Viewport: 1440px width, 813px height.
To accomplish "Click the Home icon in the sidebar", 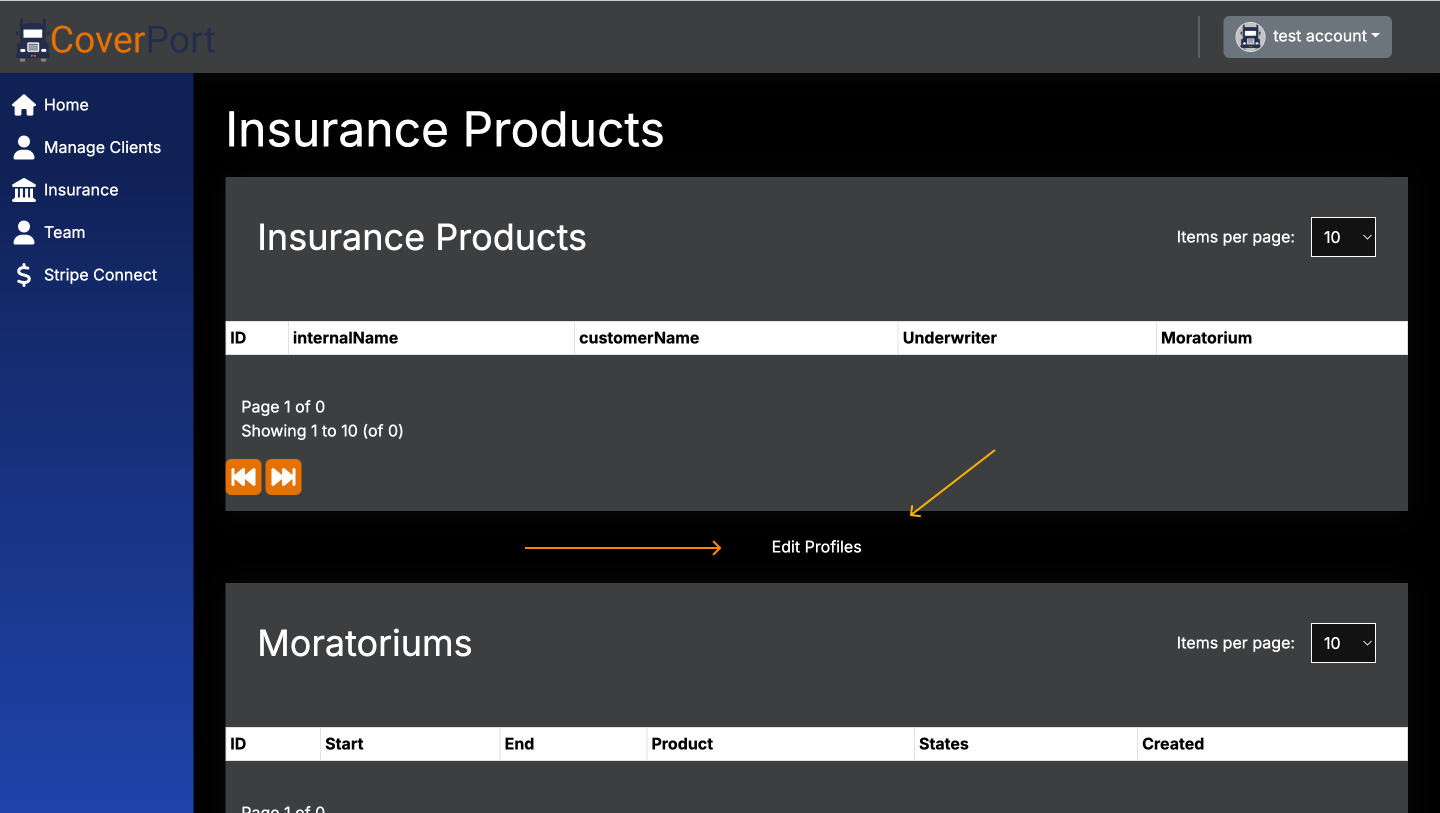I will pyautogui.click(x=24, y=104).
